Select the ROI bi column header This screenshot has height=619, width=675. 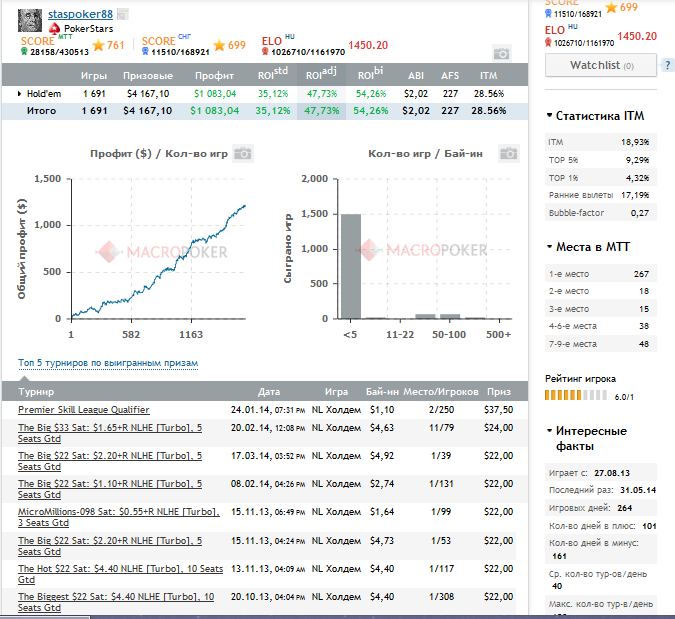point(370,74)
